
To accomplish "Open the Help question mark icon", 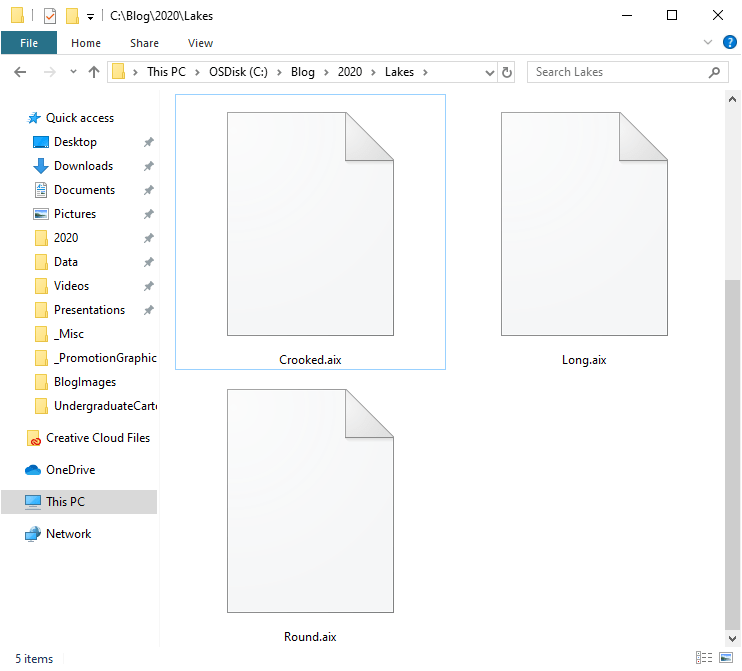I will 729,42.
